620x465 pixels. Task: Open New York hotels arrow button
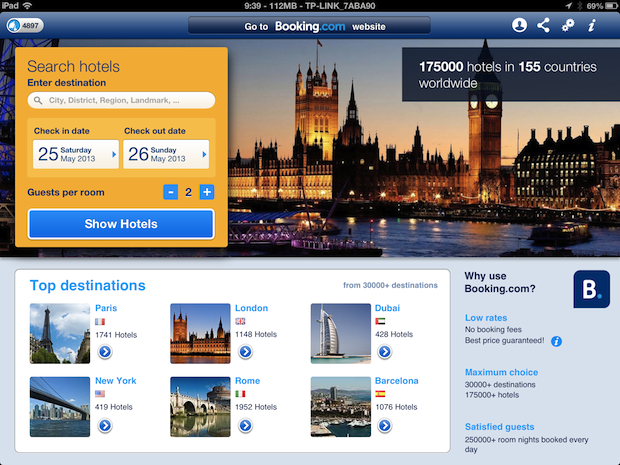point(105,425)
